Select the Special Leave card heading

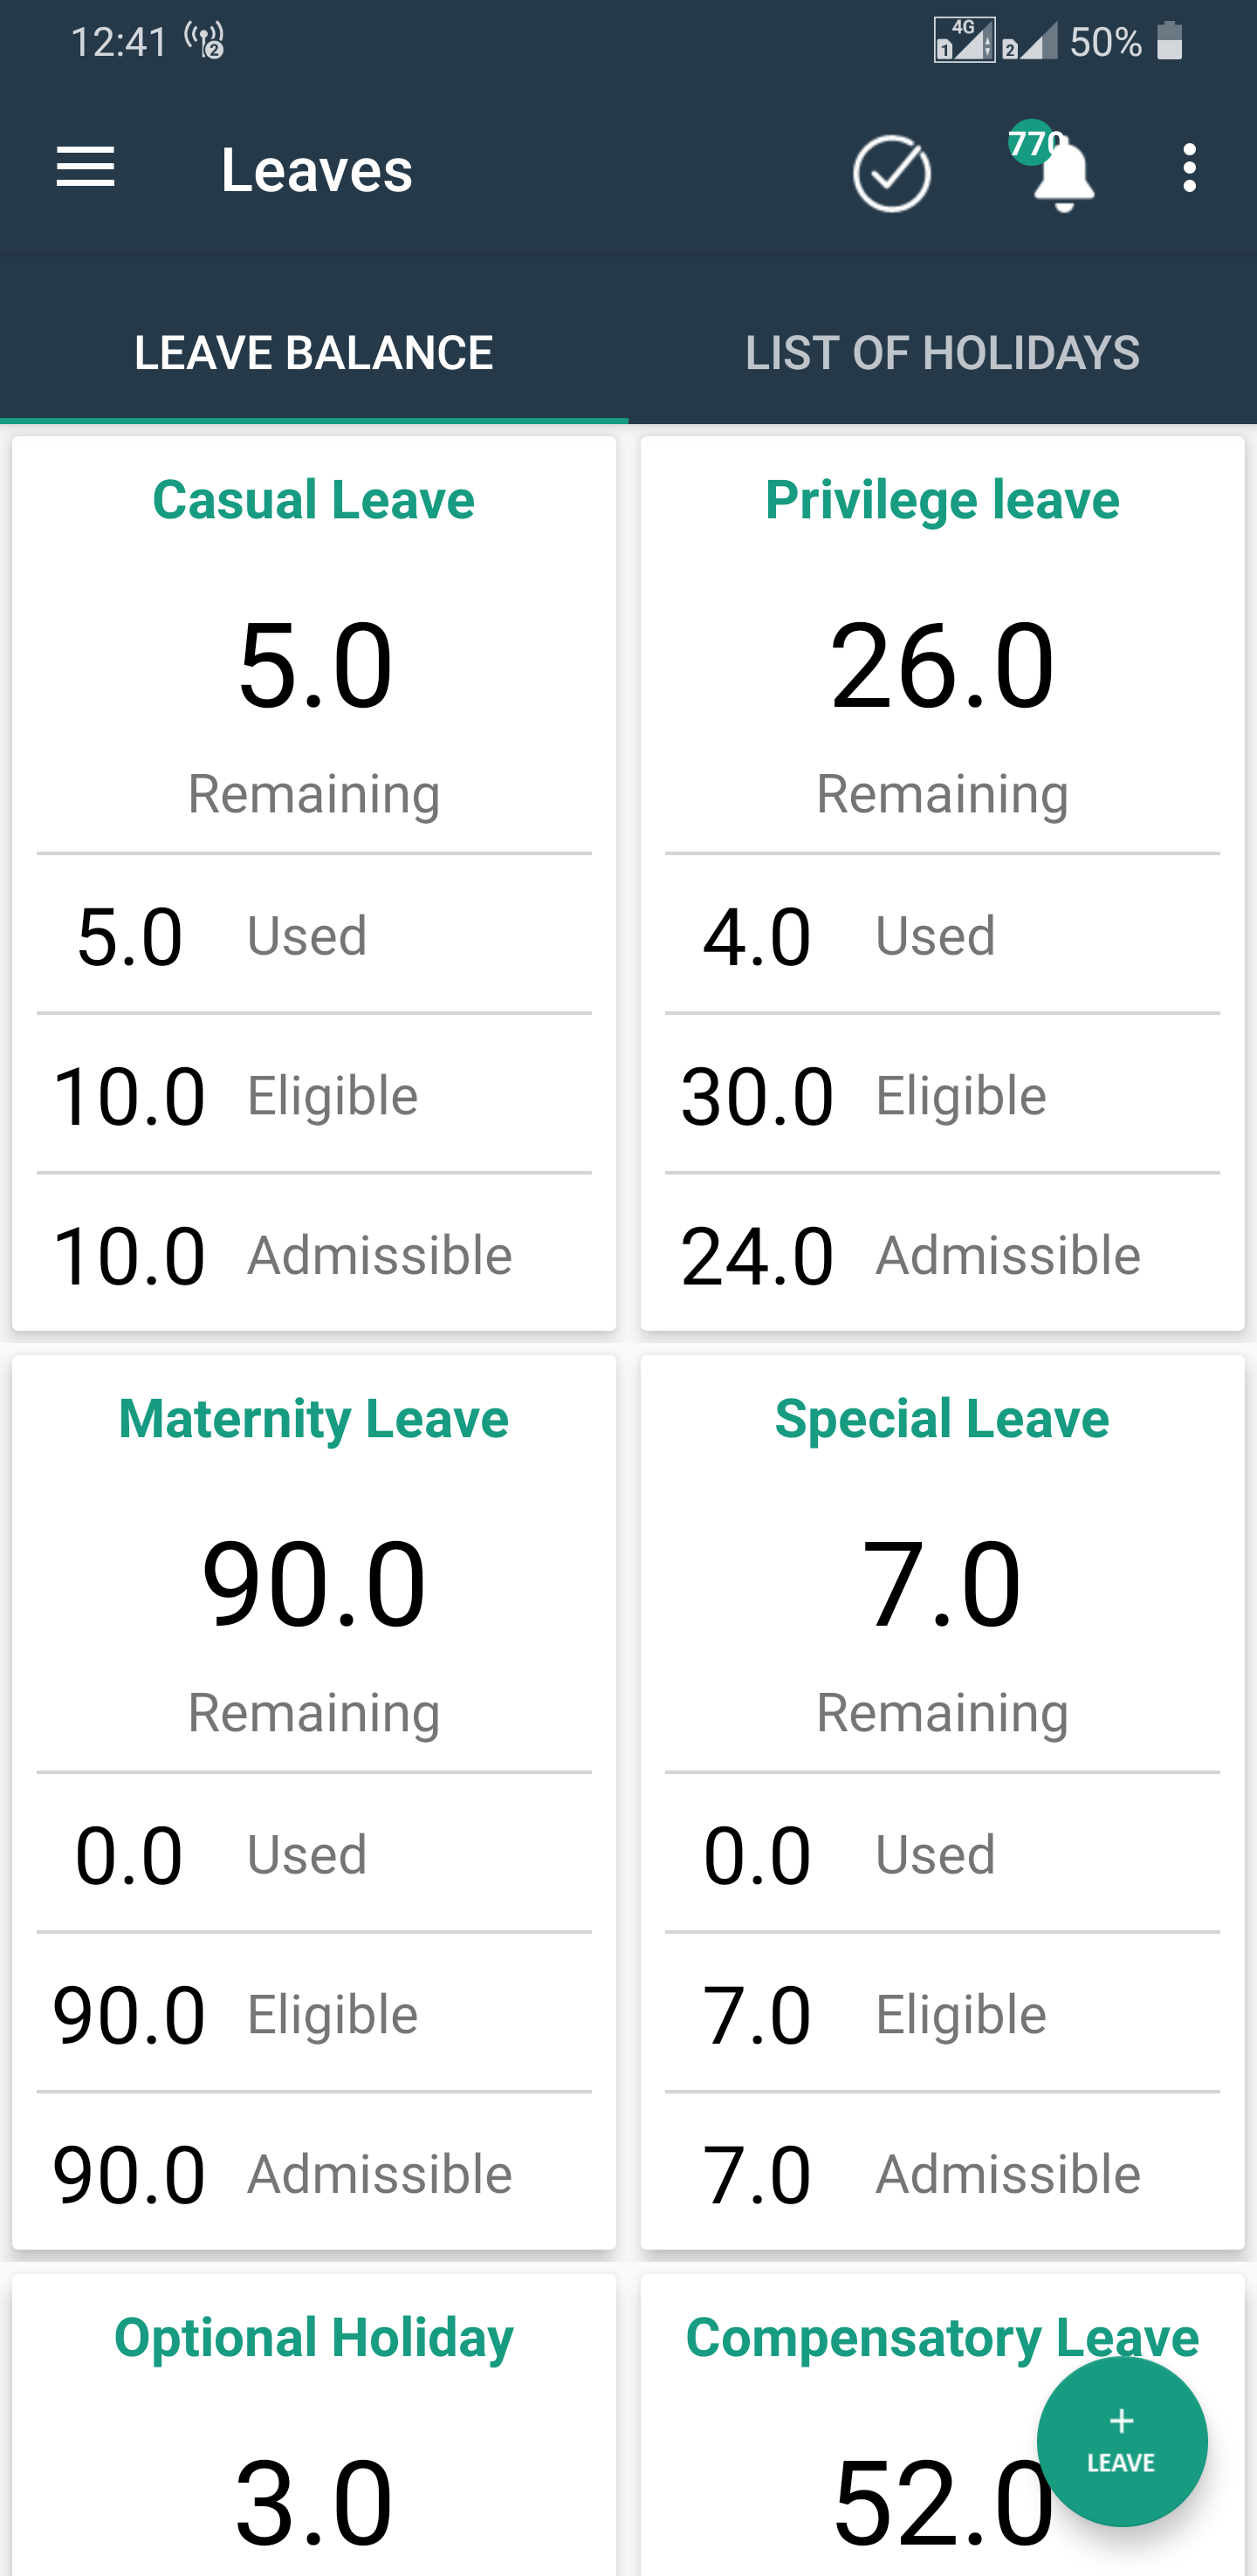(942, 1418)
